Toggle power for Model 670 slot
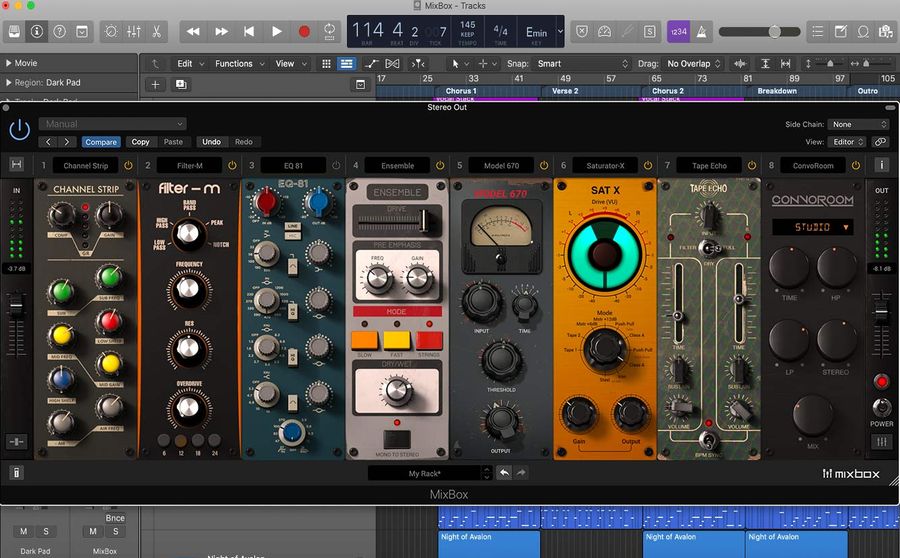Image resolution: width=900 pixels, height=558 pixels. [x=544, y=165]
